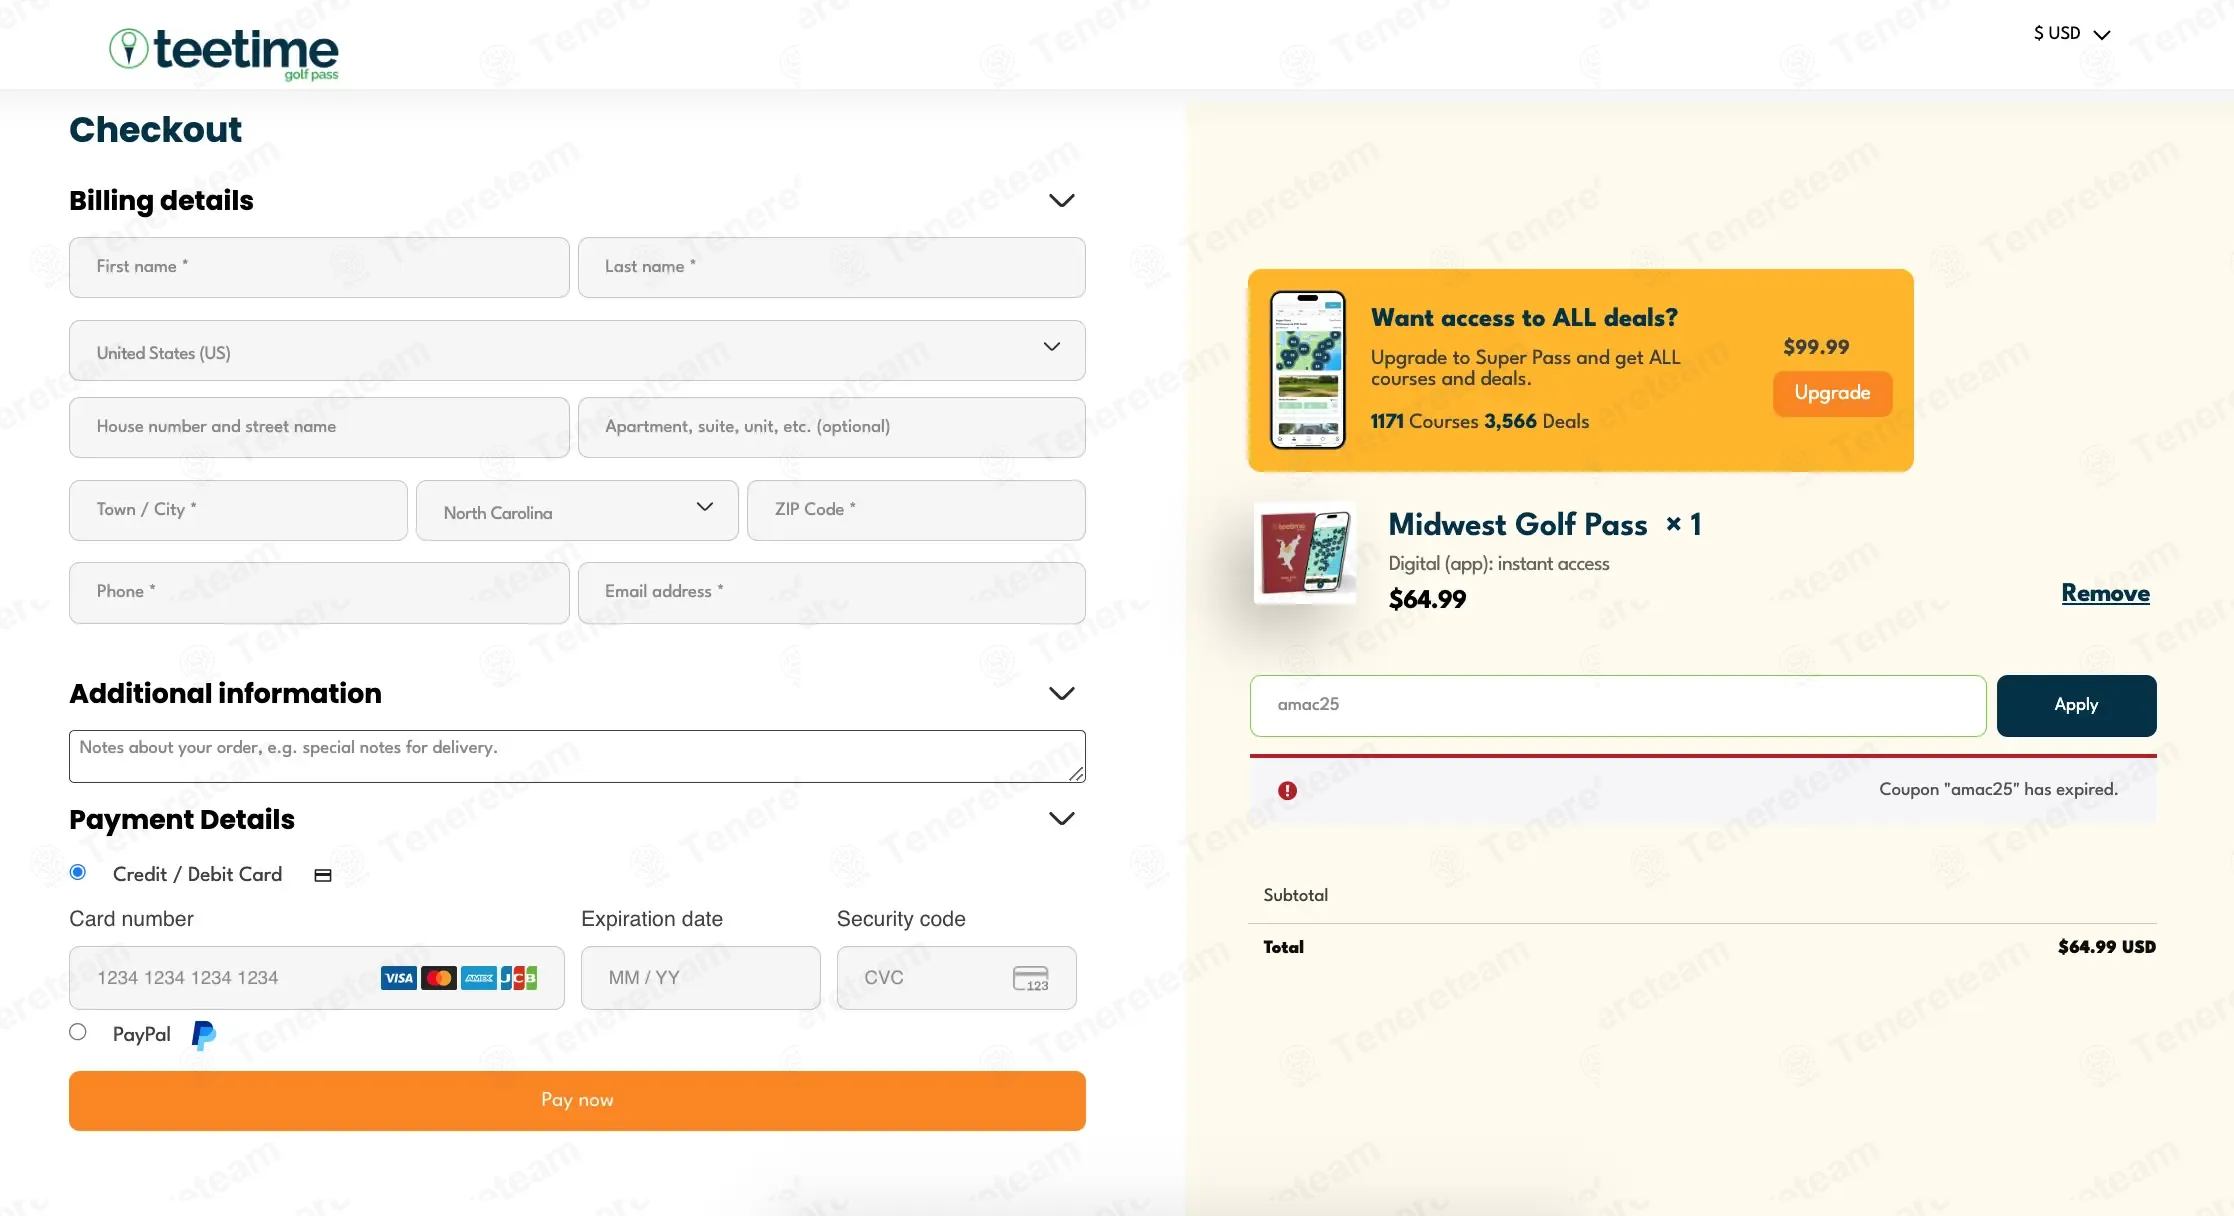Click the JCB card icon
This screenshot has height=1216, width=2234.
pos(519,978)
